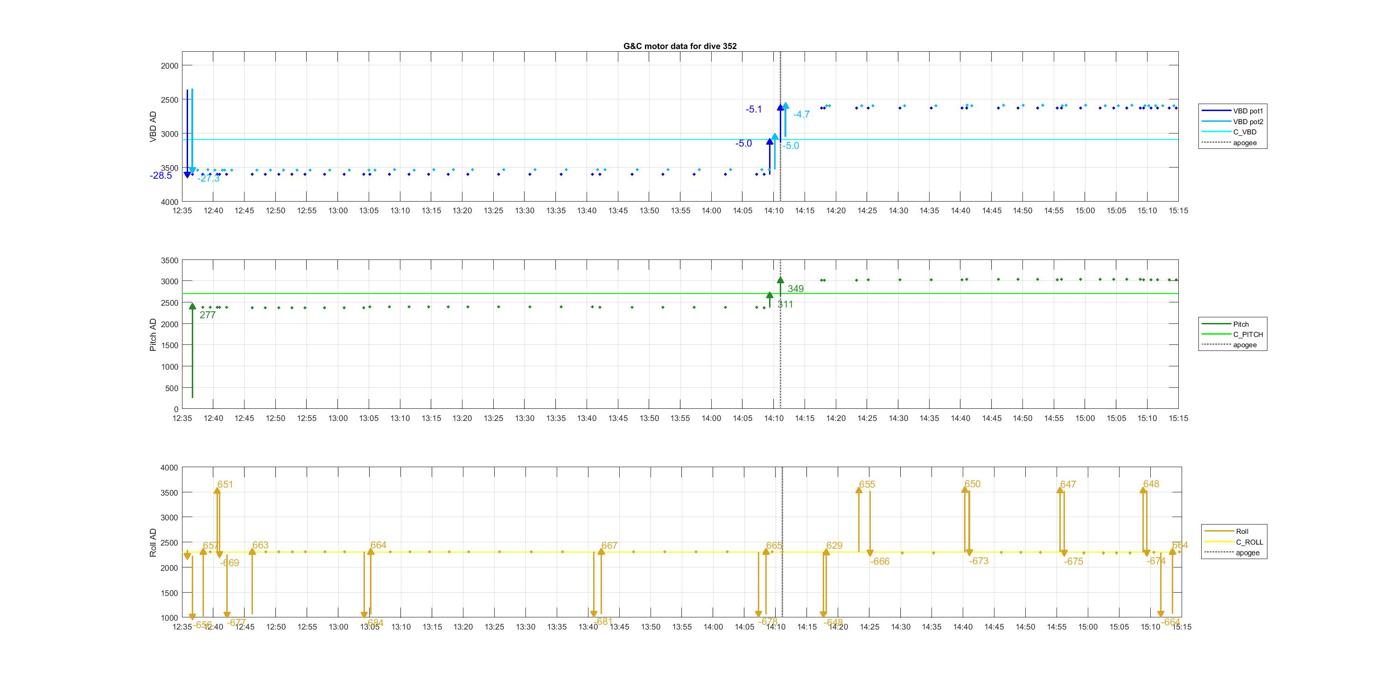
Task: Click the 13:15 tick on Roll plot x-axis
Action: click(x=431, y=627)
